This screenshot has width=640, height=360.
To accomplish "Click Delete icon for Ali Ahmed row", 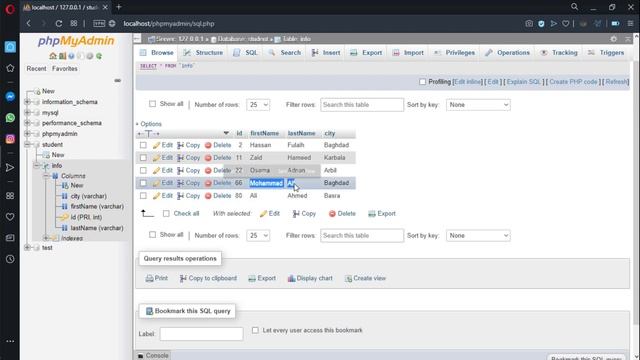I will click(x=208, y=196).
